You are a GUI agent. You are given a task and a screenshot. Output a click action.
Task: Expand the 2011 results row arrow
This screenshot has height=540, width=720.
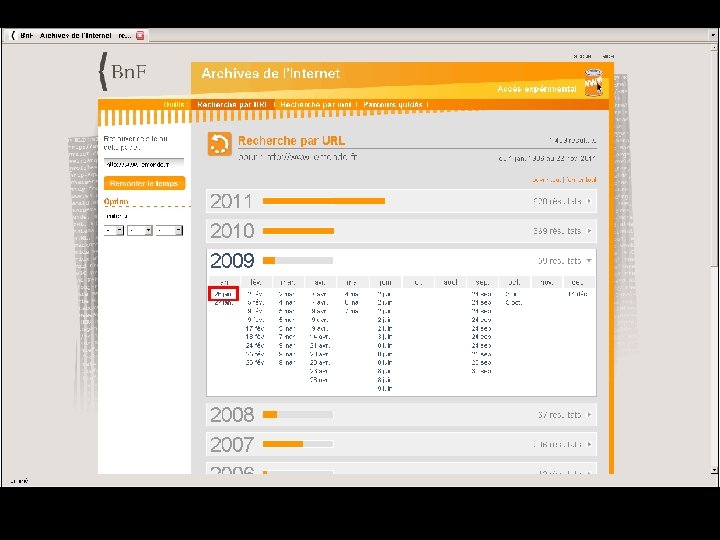[x=589, y=201]
